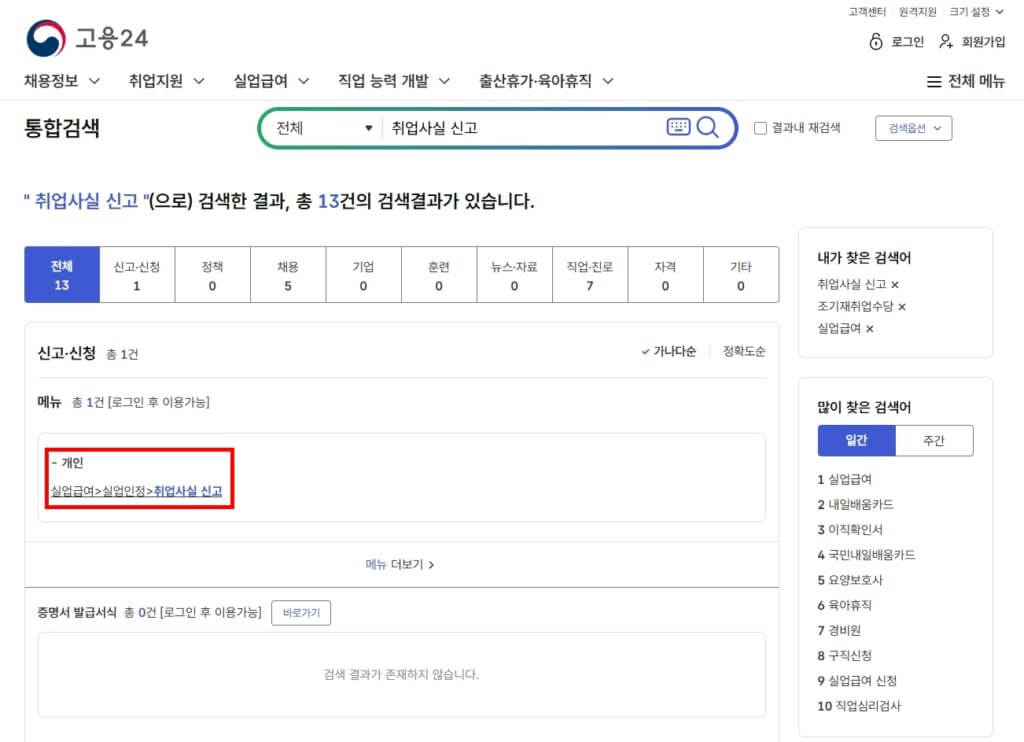The image size is (1024, 742).
Task: Click the search text input field
Action: pyautogui.click(x=520, y=128)
